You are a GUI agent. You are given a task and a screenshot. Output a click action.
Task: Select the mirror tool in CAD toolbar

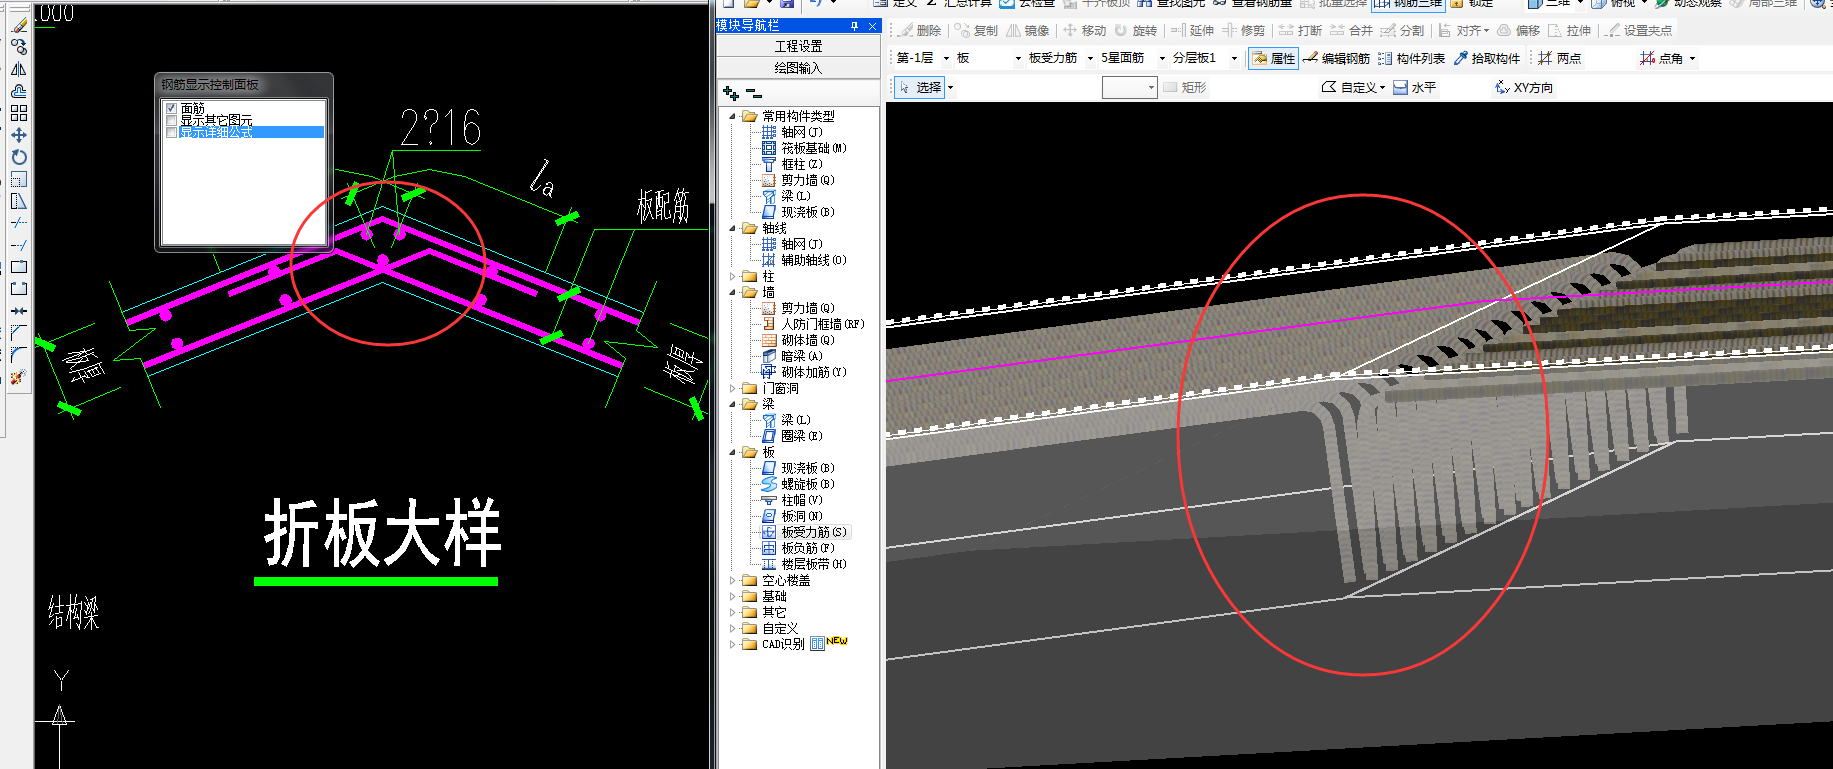[19, 69]
